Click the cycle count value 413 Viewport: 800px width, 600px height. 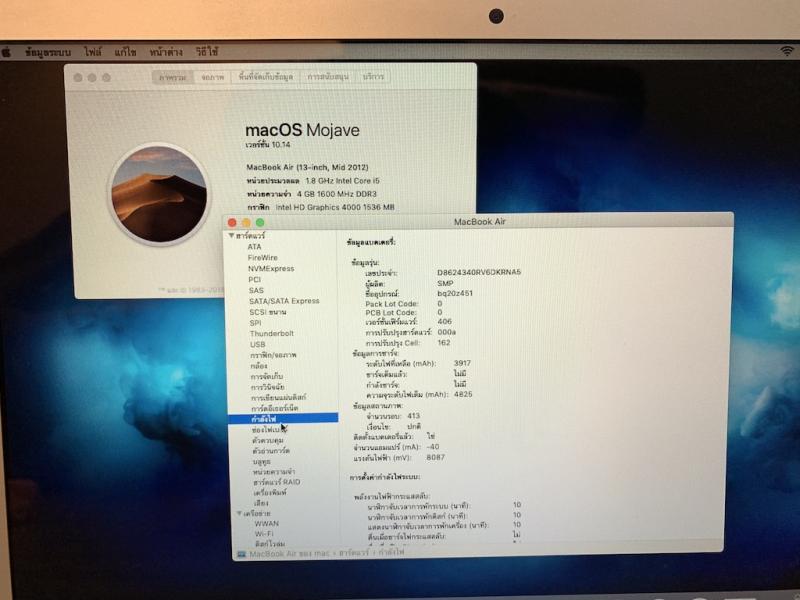(x=414, y=416)
